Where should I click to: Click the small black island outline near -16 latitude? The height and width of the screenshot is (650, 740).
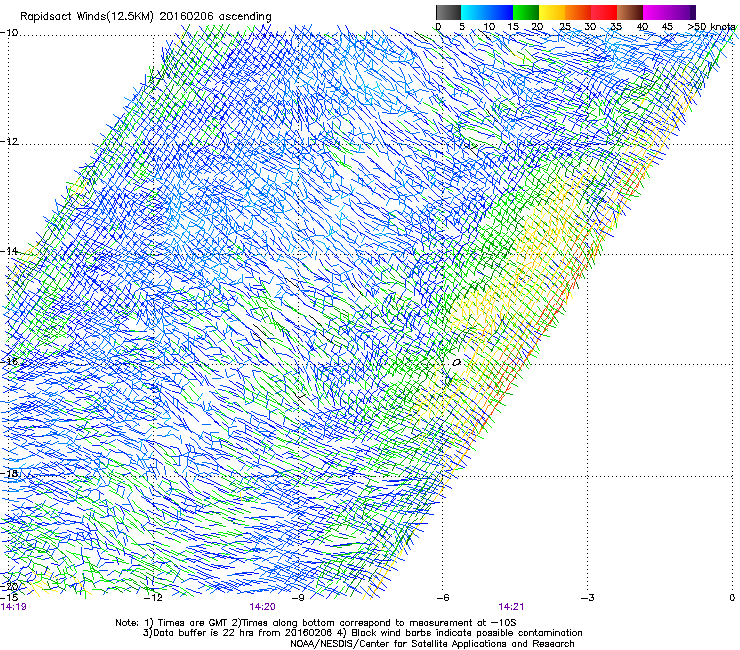click(x=456, y=363)
